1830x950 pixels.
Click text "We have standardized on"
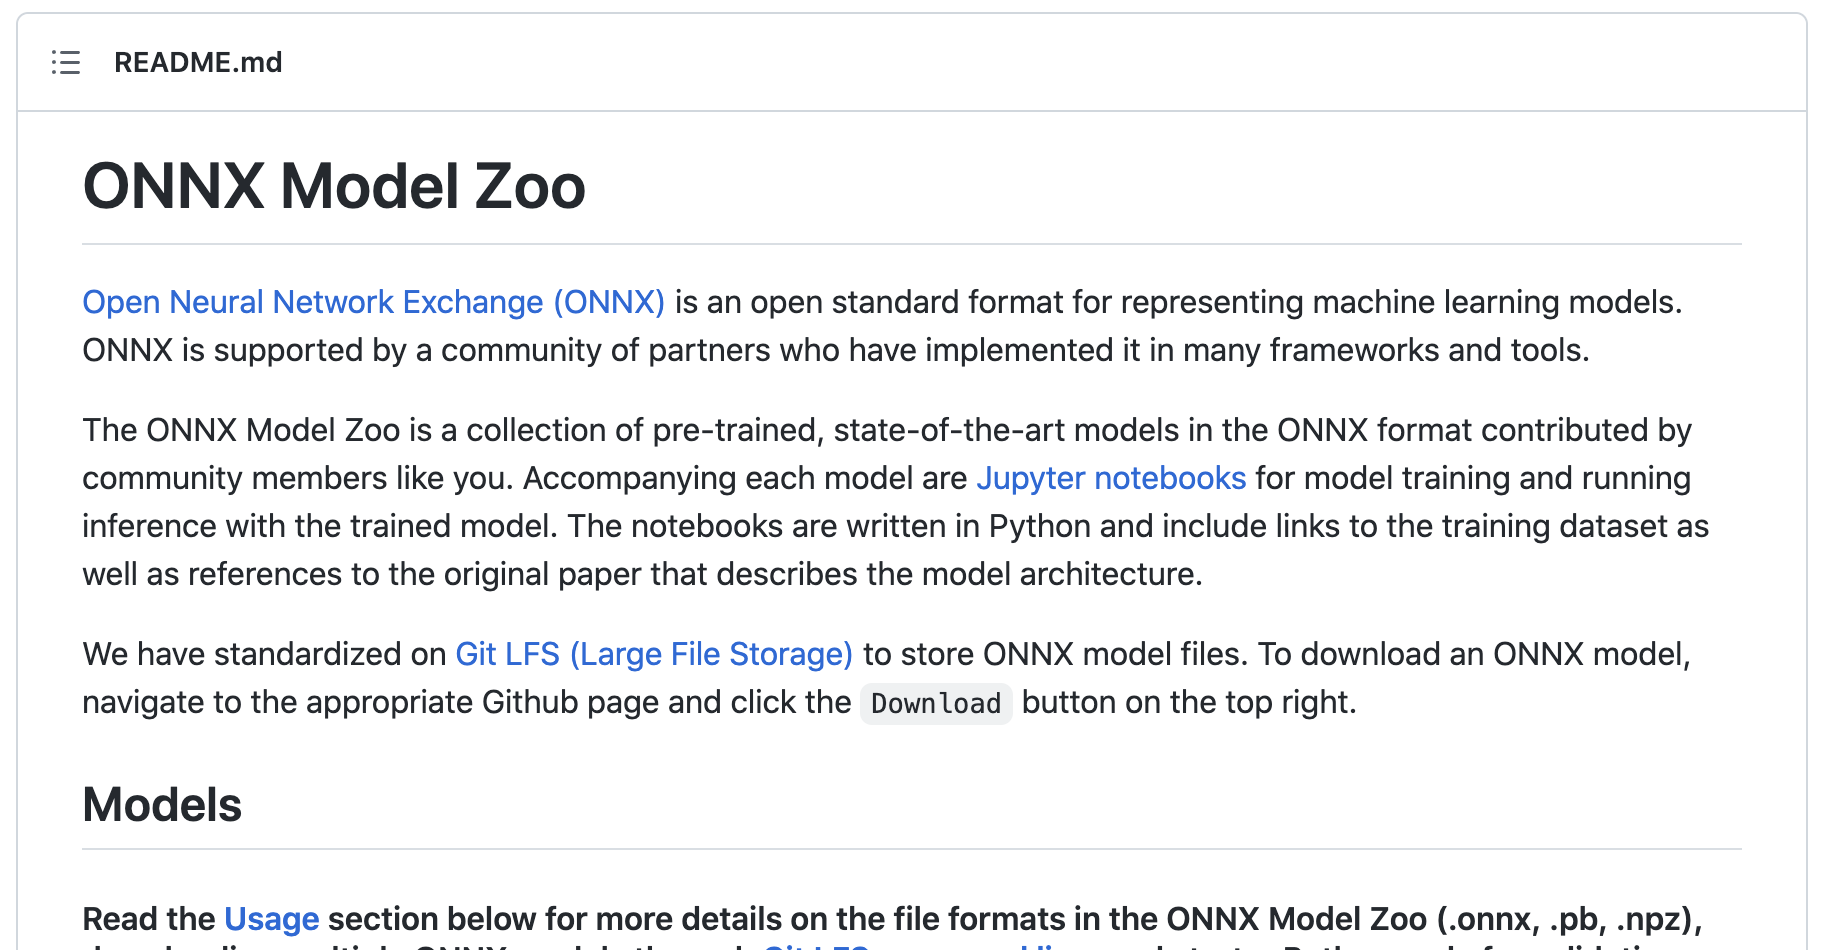coord(264,654)
